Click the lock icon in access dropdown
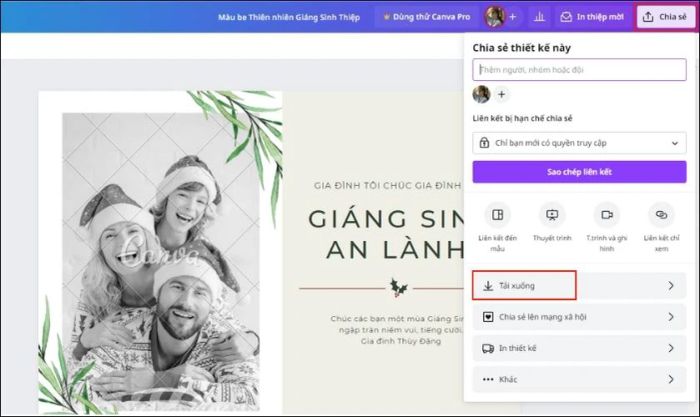Viewport: 700px width, 417px height. 484,143
